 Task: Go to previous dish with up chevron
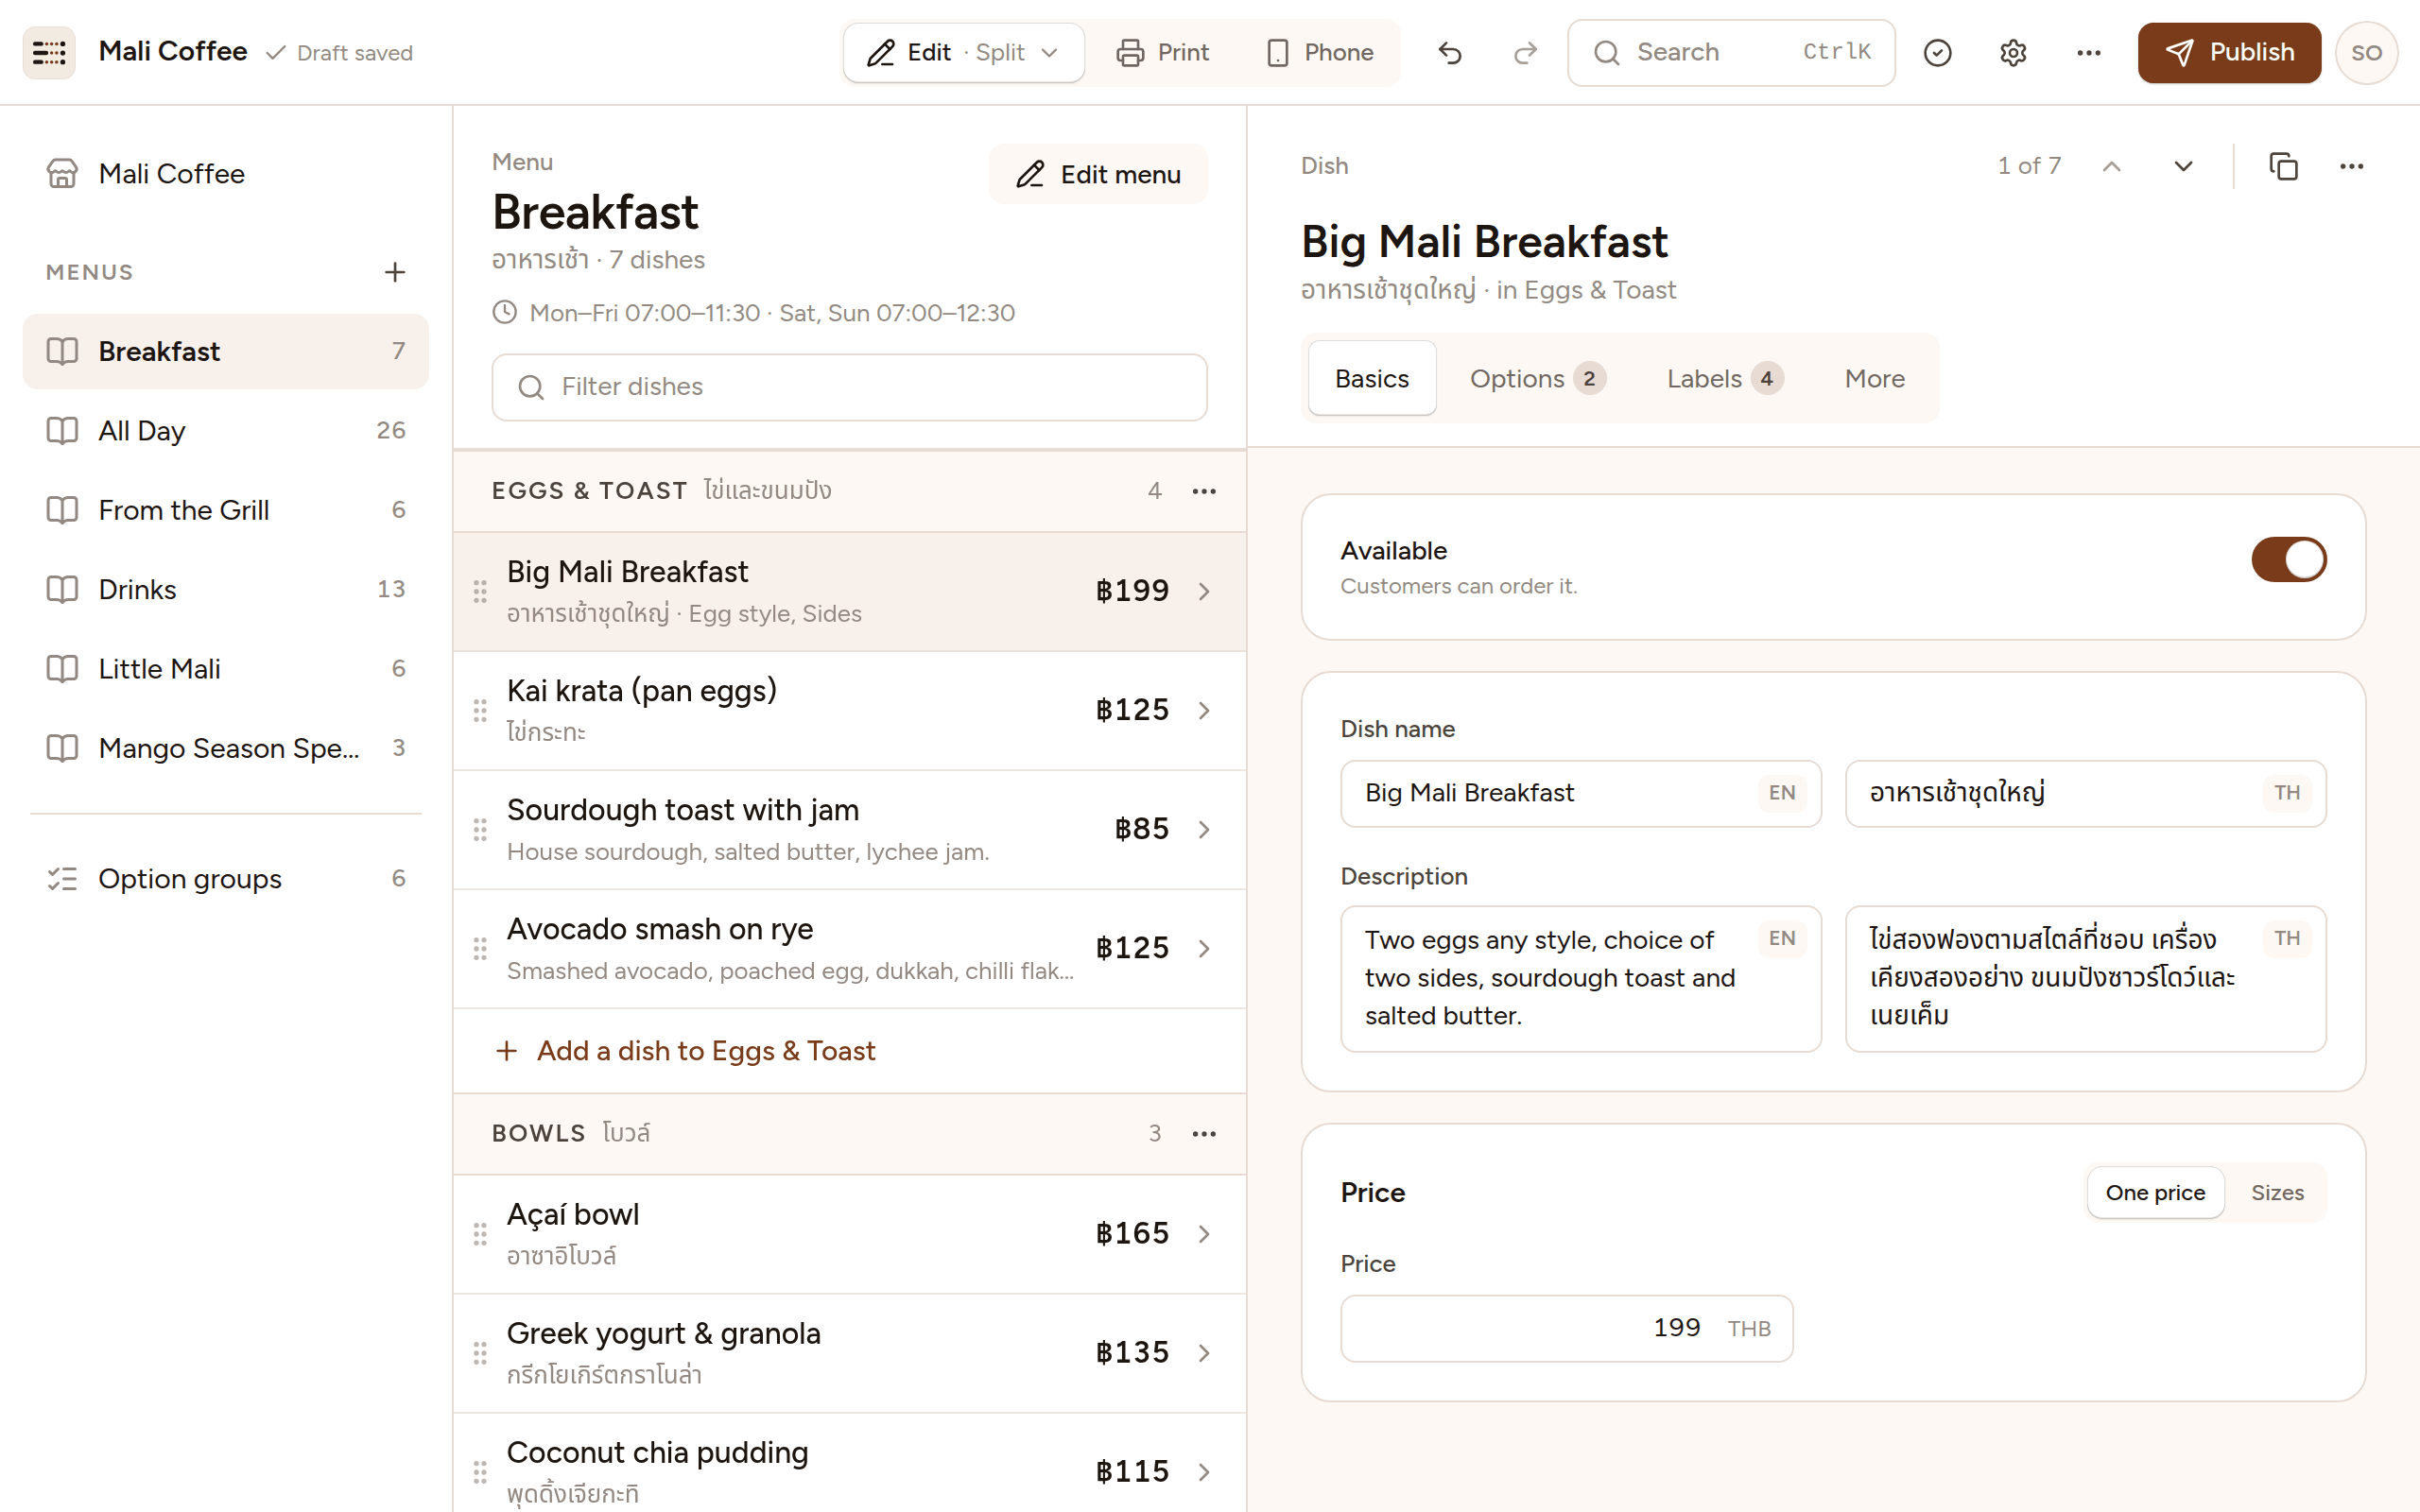[2111, 166]
